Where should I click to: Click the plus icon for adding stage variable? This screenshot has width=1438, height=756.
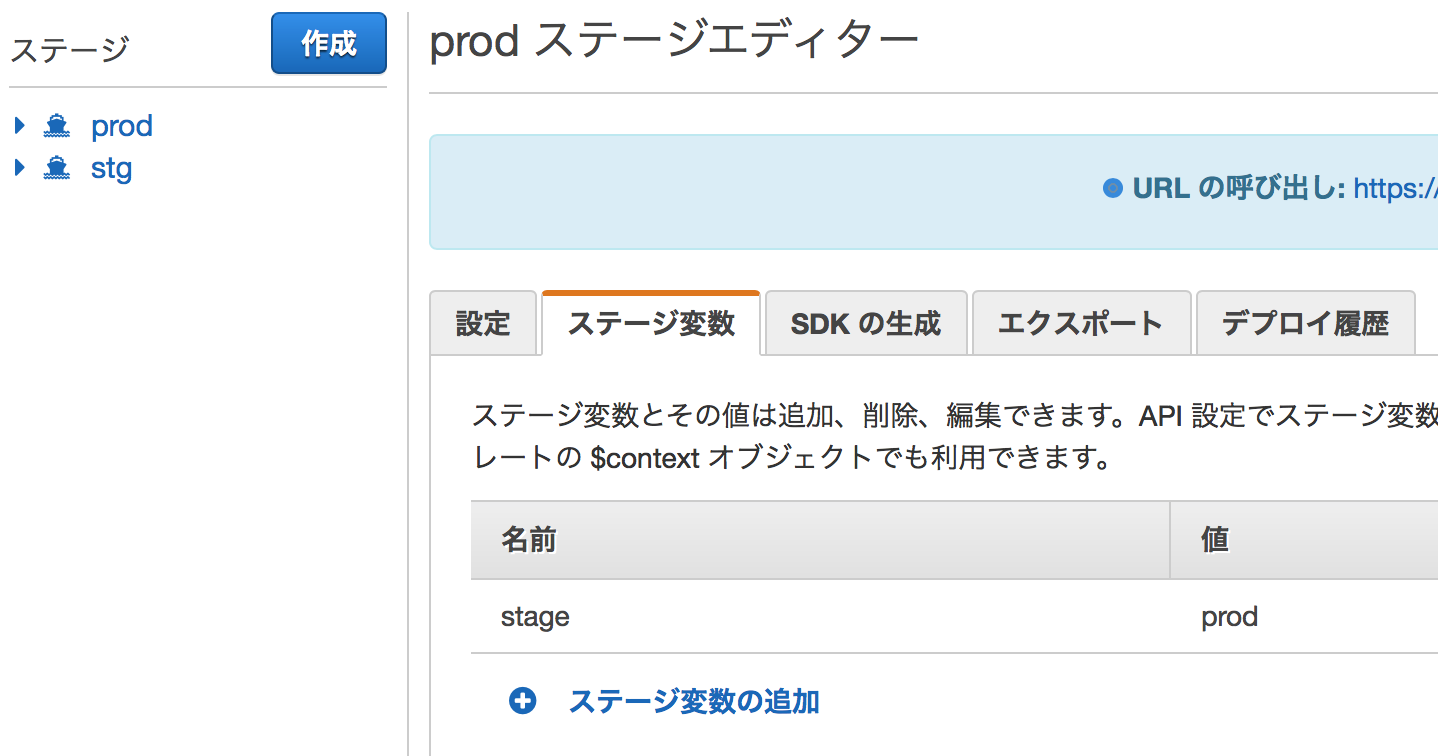(522, 701)
